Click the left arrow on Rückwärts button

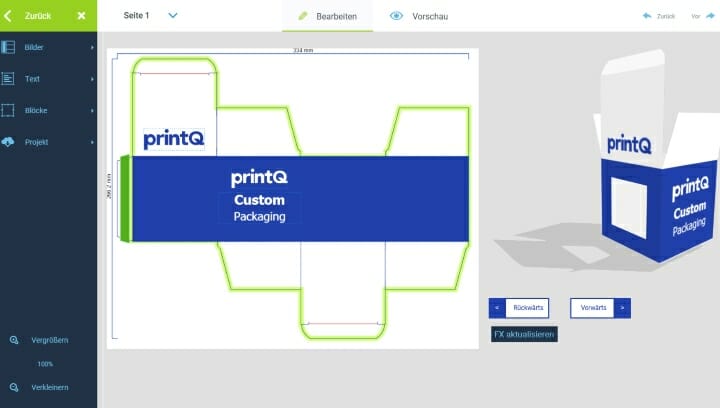[x=497, y=308]
